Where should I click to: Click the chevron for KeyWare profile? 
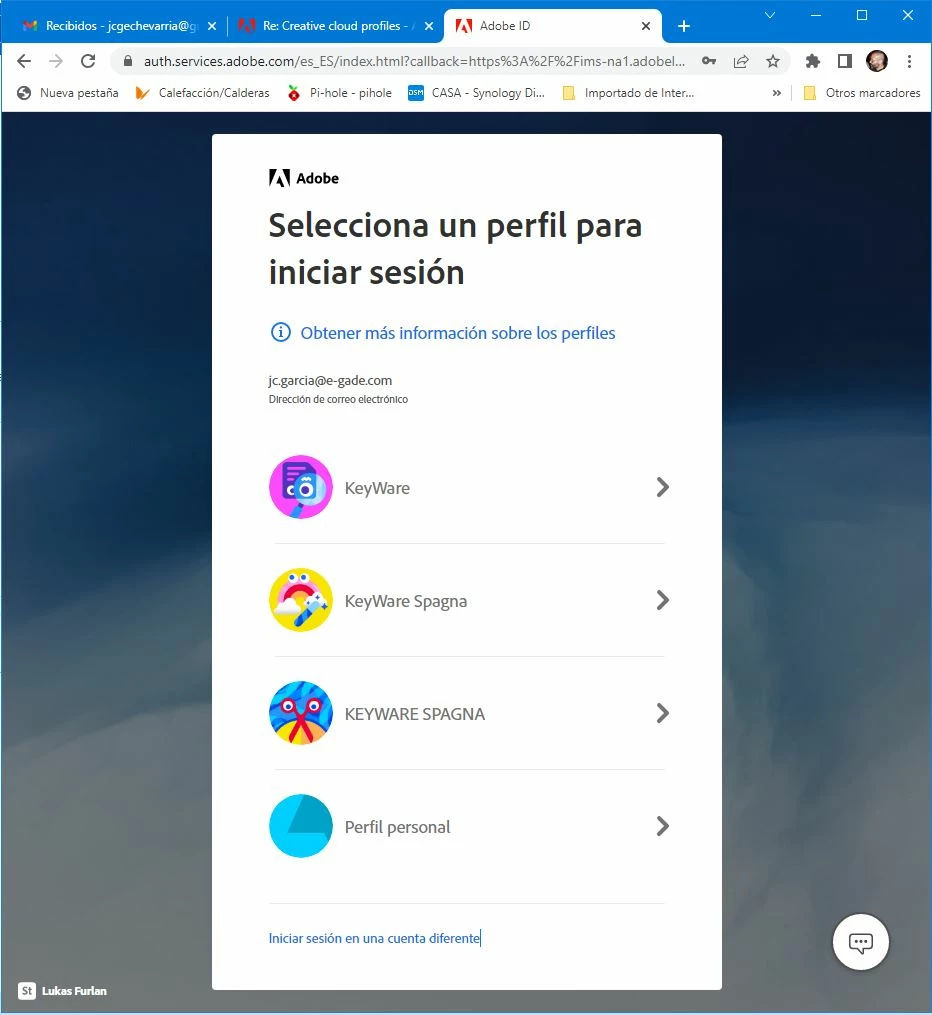(x=662, y=487)
